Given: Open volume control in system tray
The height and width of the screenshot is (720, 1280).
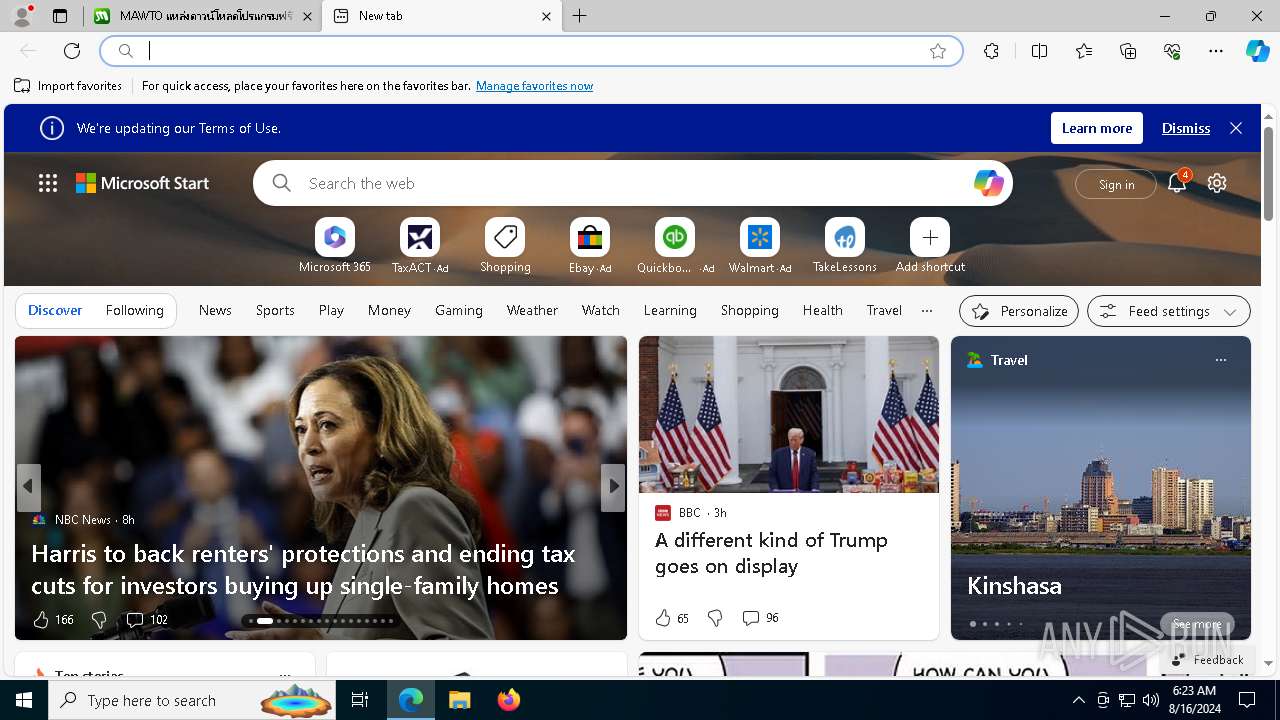Looking at the screenshot, I should [x=1150, y=700].
